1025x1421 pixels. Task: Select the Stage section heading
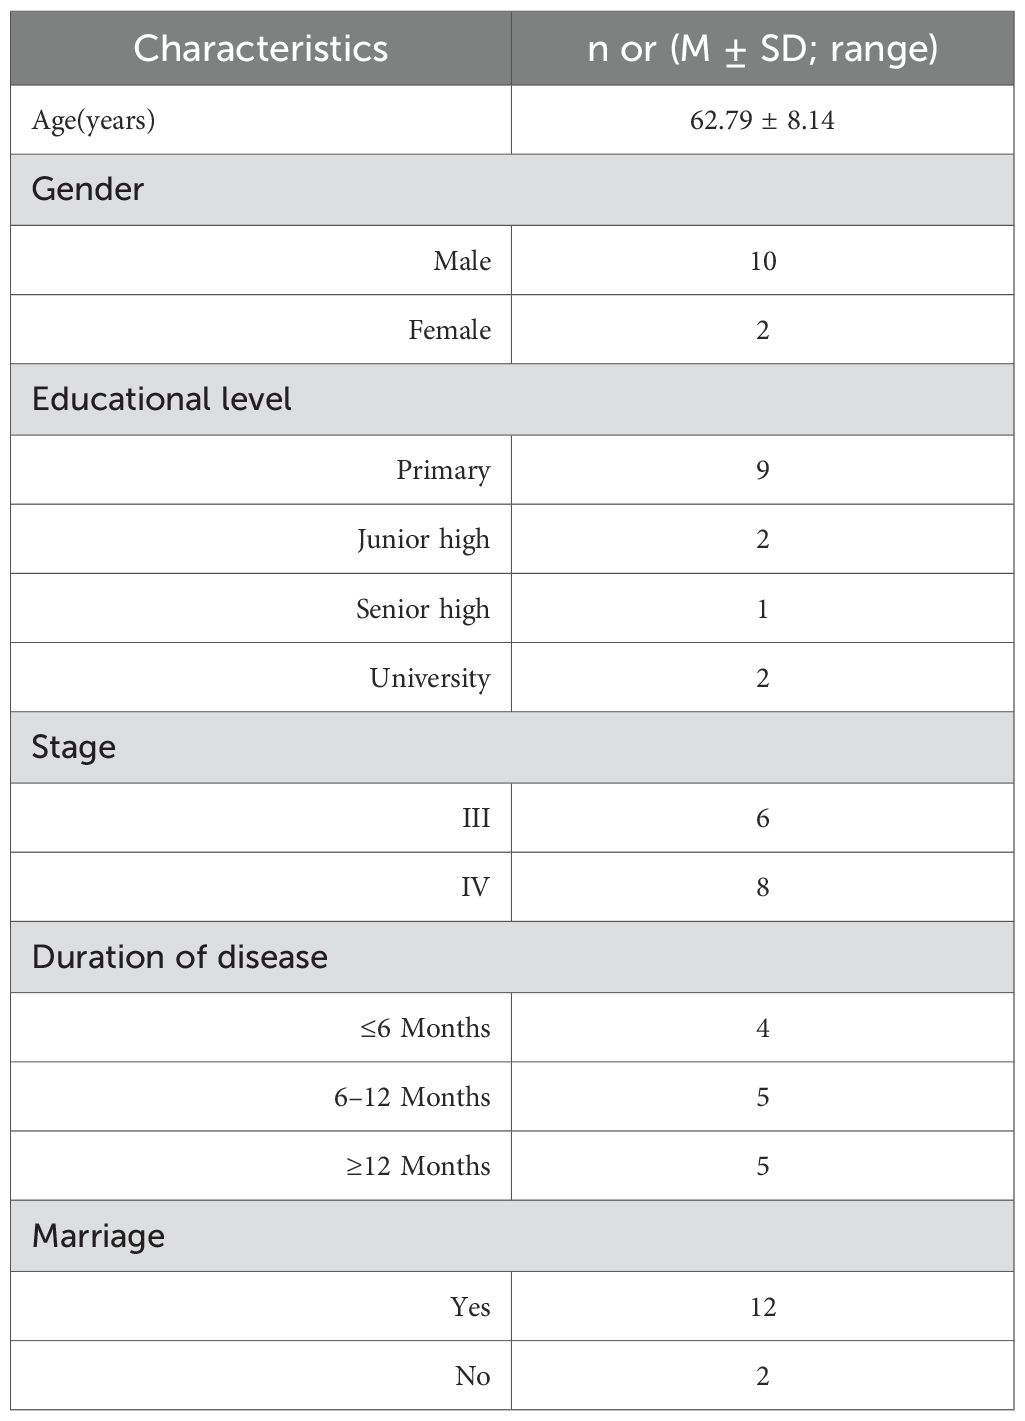[74, 747]
